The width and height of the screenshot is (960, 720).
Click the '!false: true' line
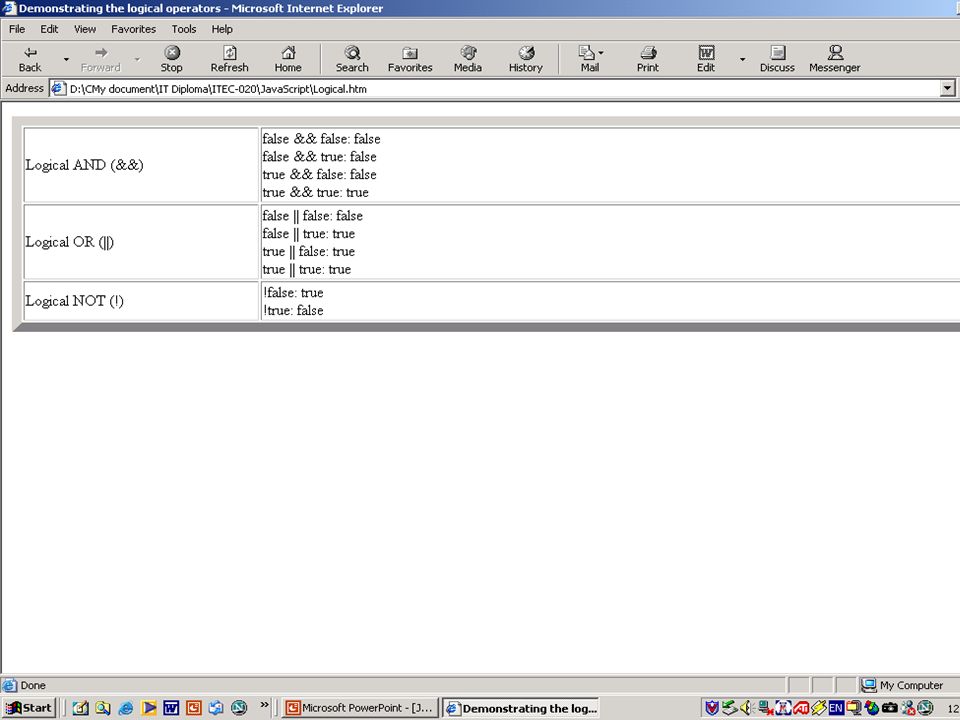click(x=293, y=293)
